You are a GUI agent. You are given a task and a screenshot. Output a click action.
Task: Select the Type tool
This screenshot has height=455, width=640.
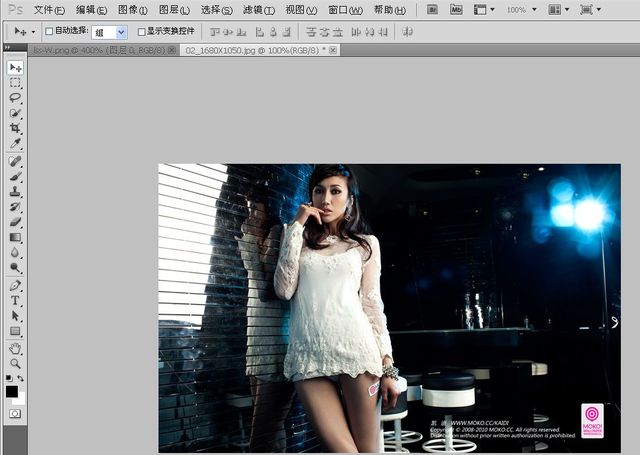[x=16, y=301]
